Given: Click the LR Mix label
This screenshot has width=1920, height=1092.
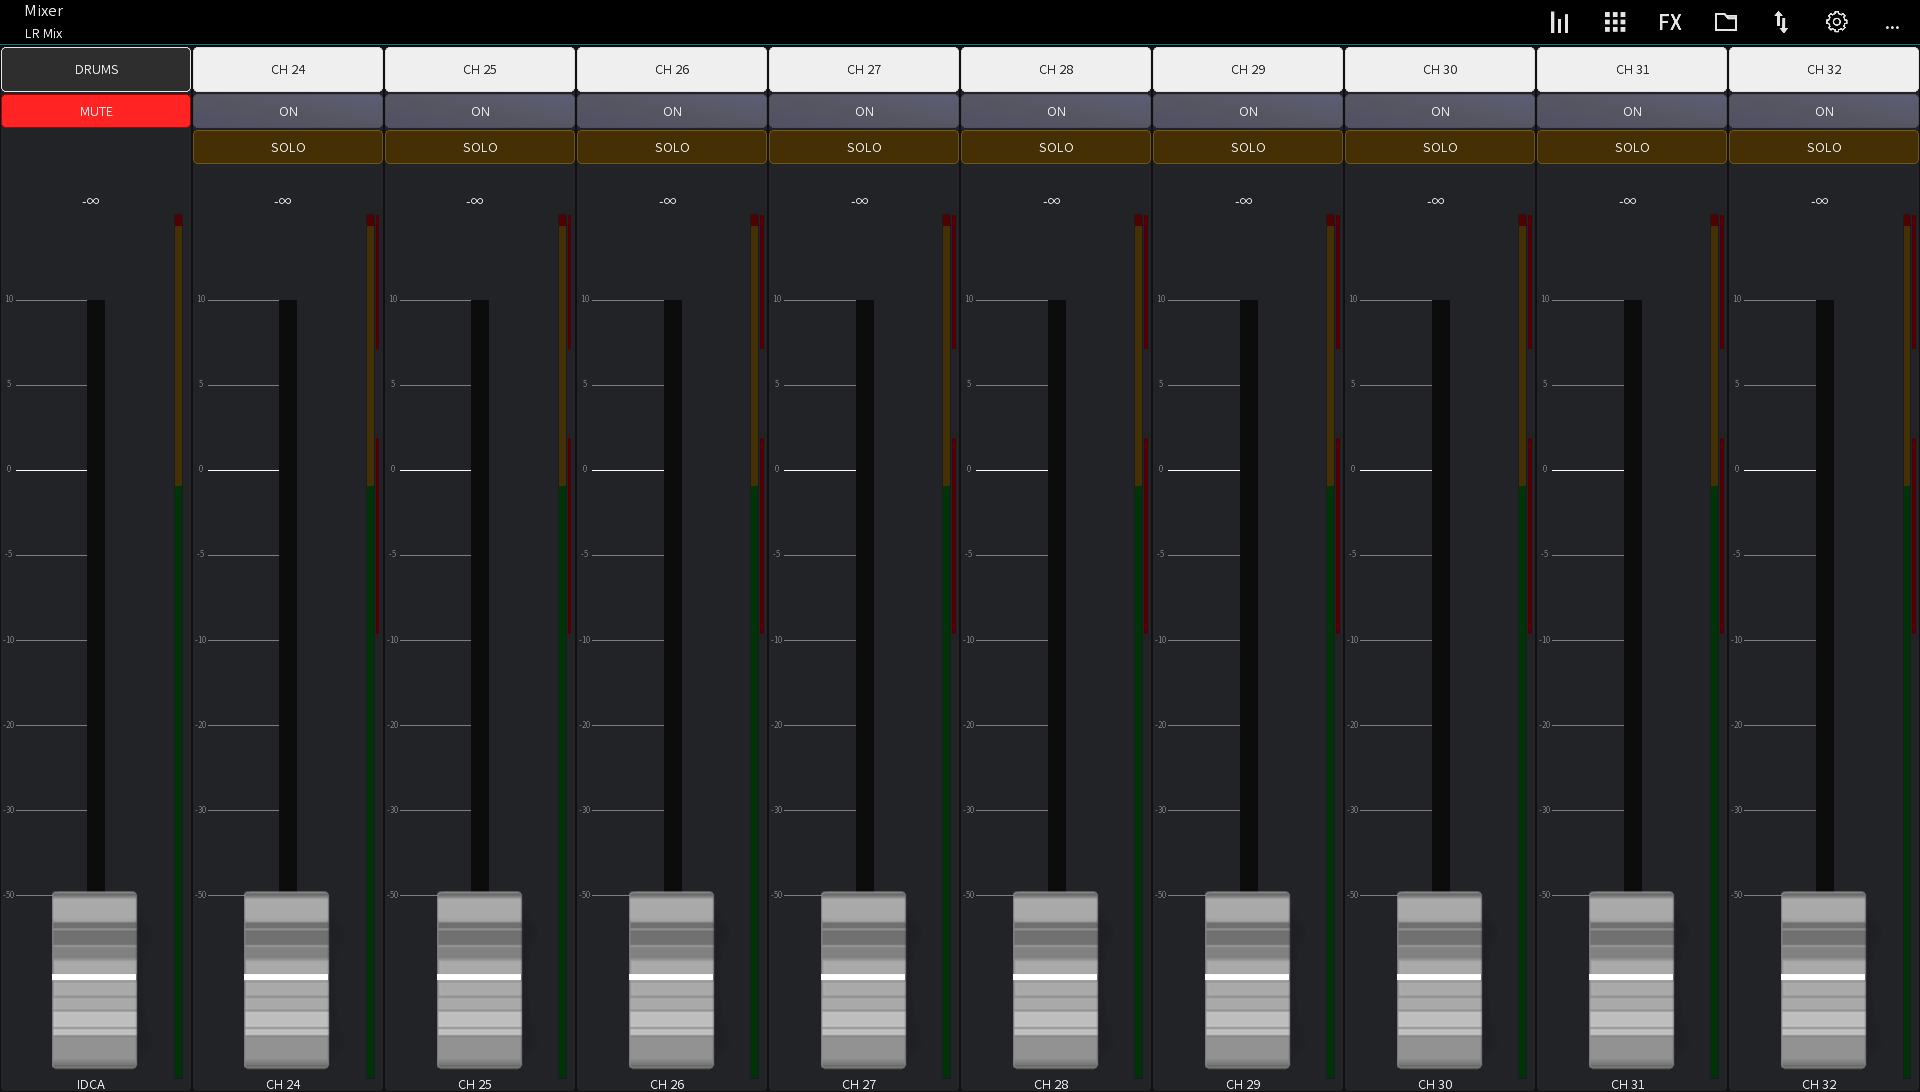Looking at the screenshot, I should pos(43,33).
